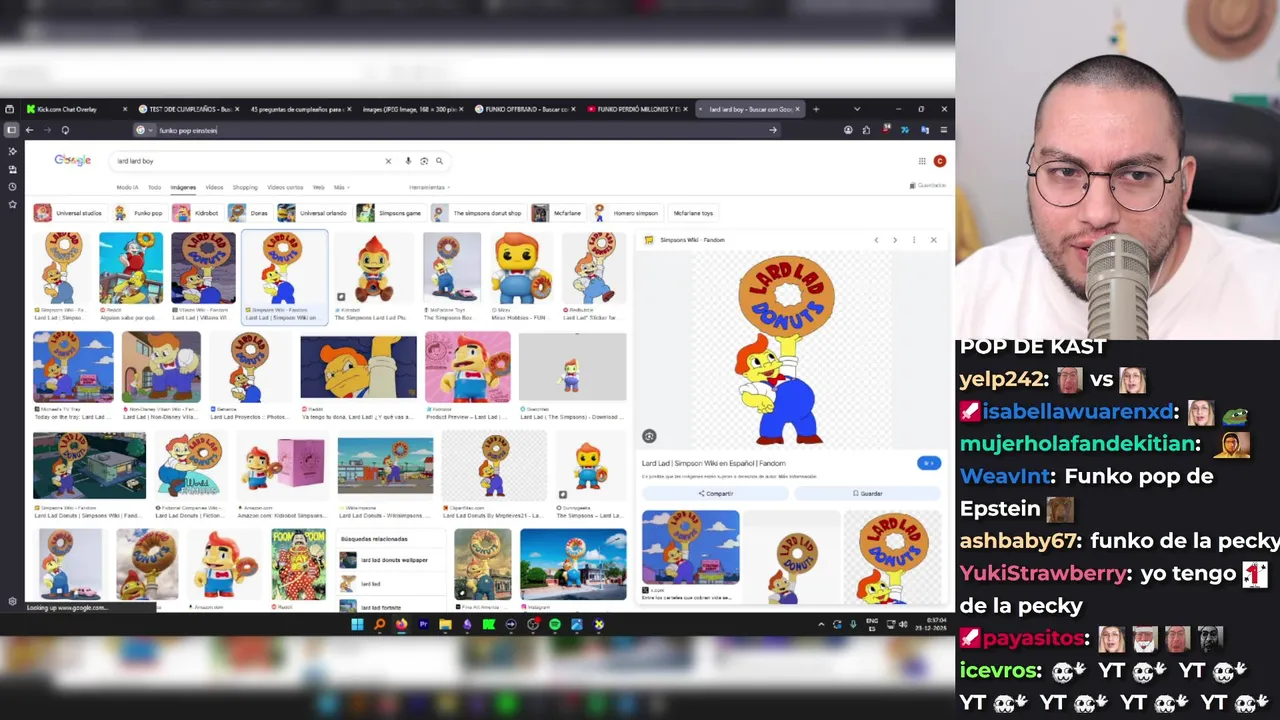Open the three-dot menu in preview panel
Viewport: 1280px width, 720px height.
coord(914,240)
